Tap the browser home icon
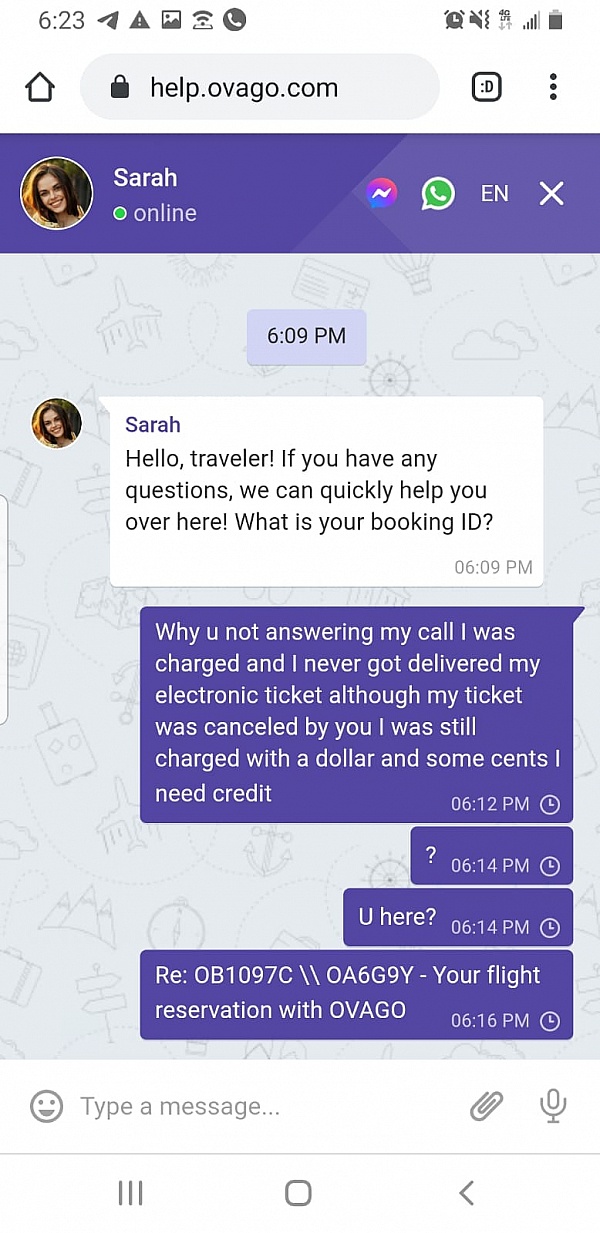Screen dimensions: 600x1233 coord(40,87)
